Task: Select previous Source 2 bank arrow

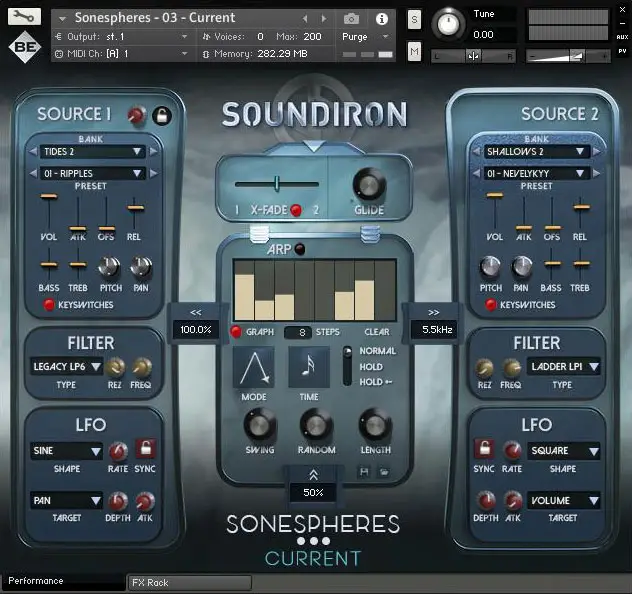Action: coord(476,152)
